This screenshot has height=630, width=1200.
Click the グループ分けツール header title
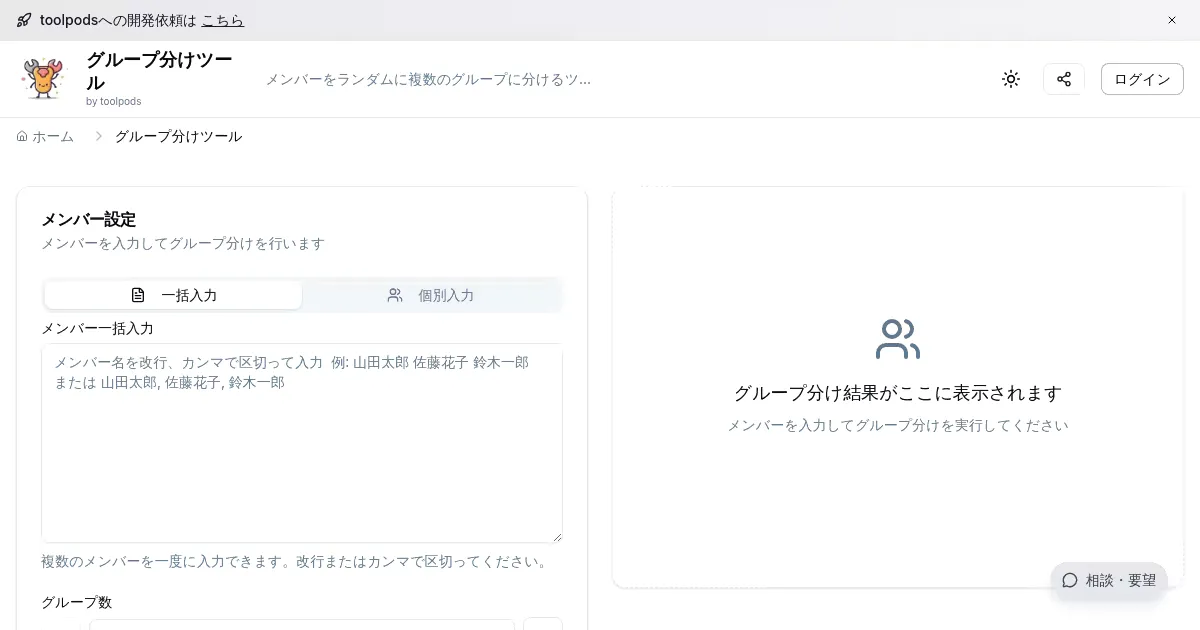(x=159, y=71)
